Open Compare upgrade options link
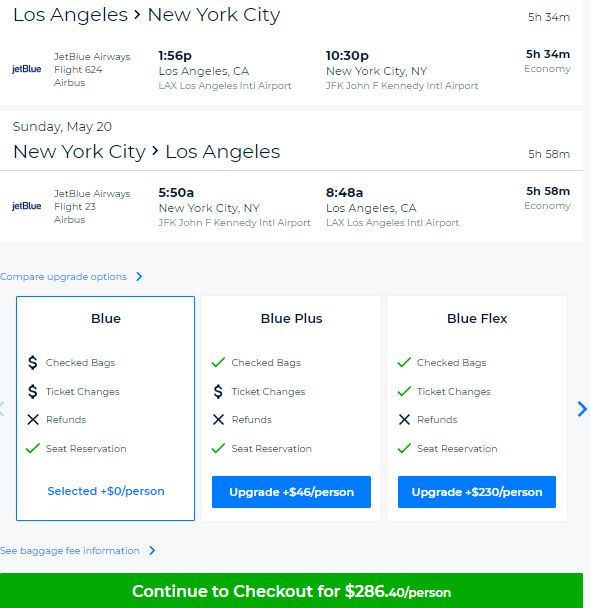 click(63, 277)
